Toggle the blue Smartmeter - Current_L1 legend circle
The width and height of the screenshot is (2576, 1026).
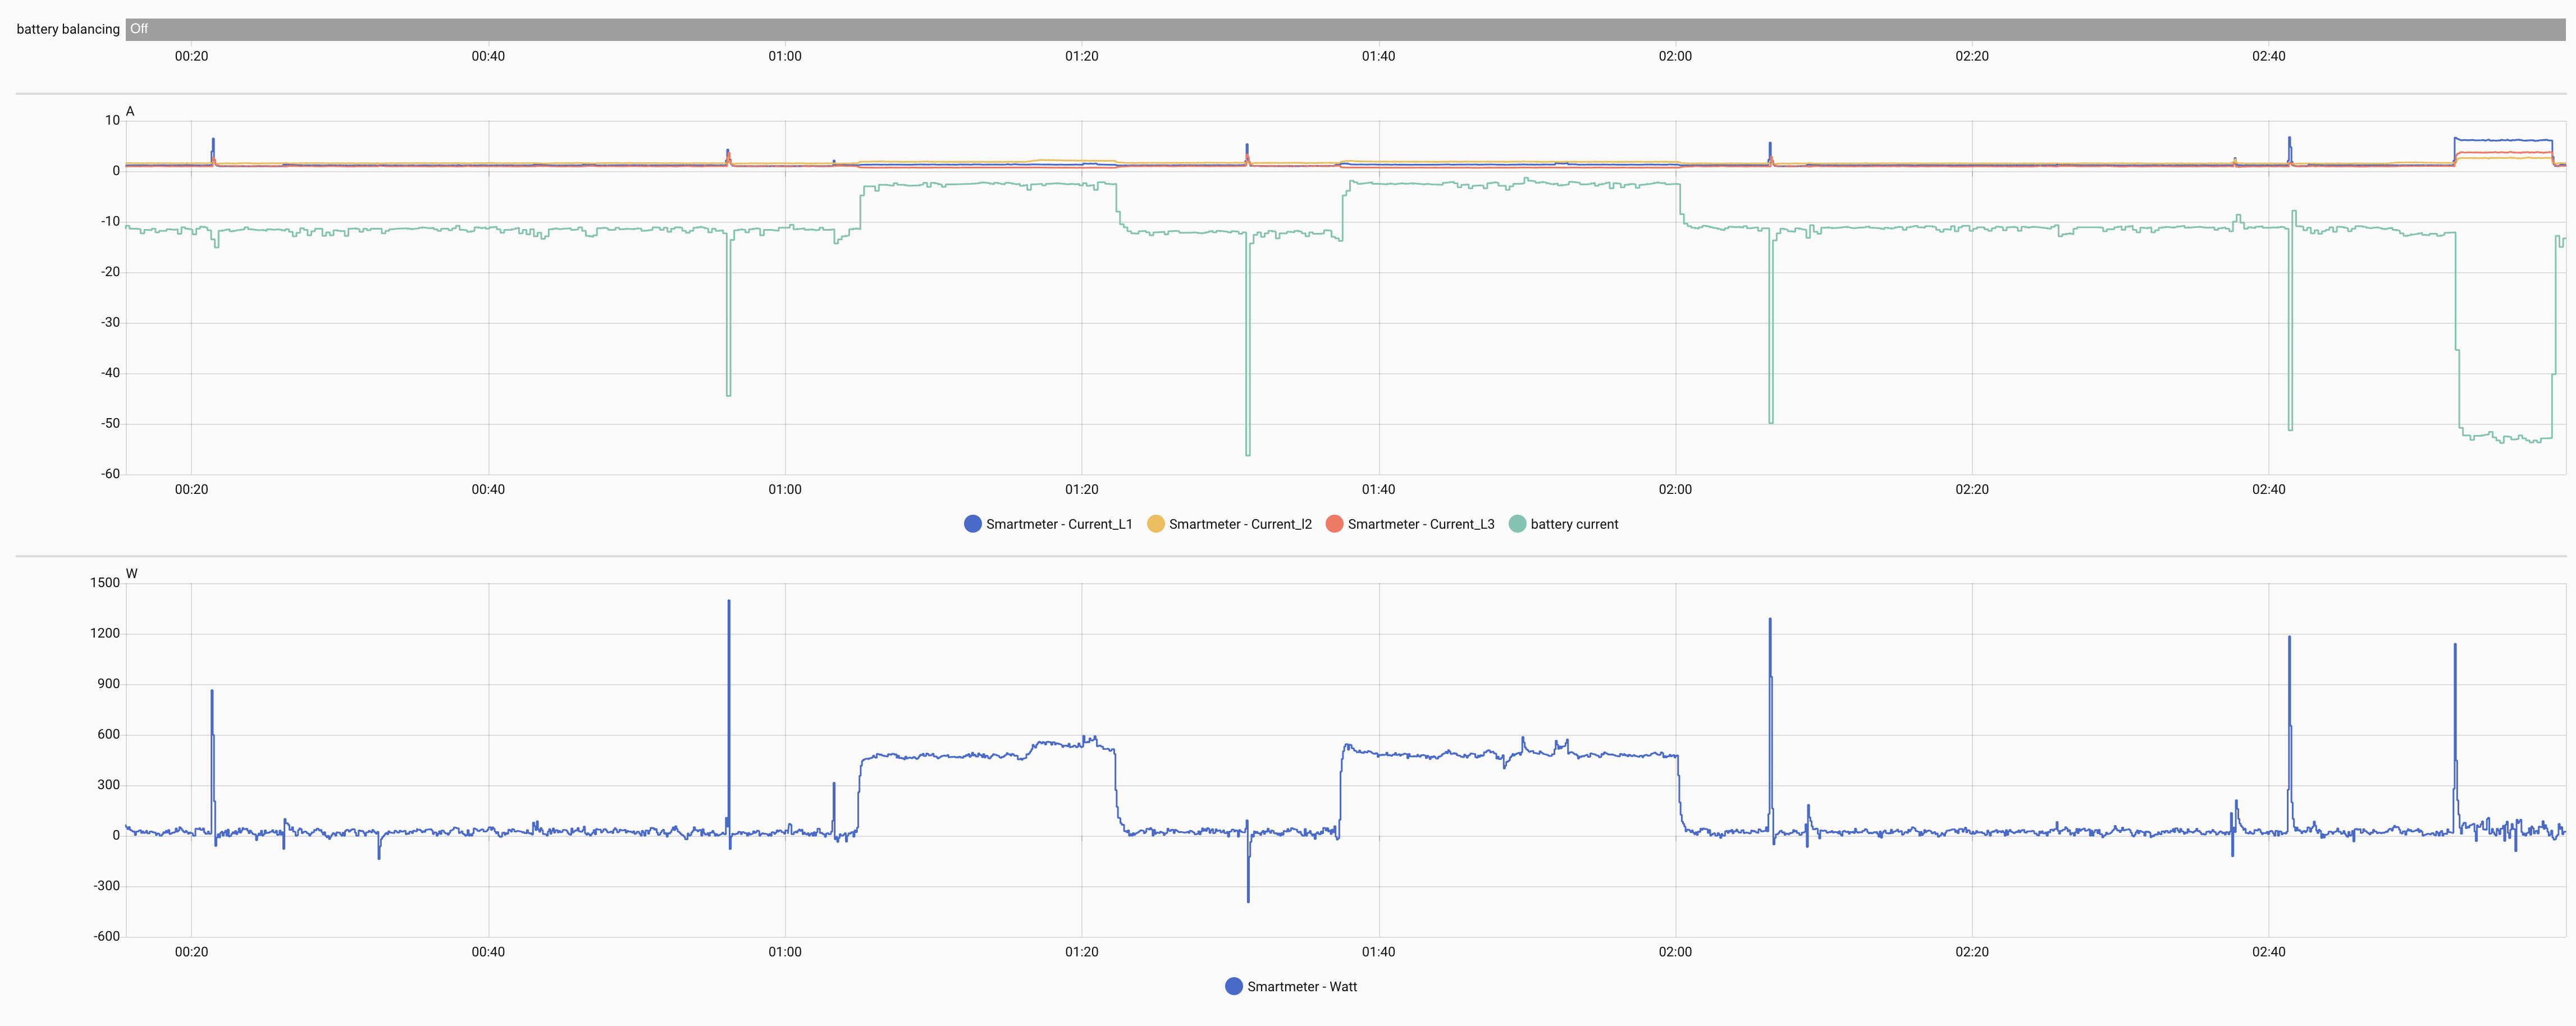pos(972,524)
